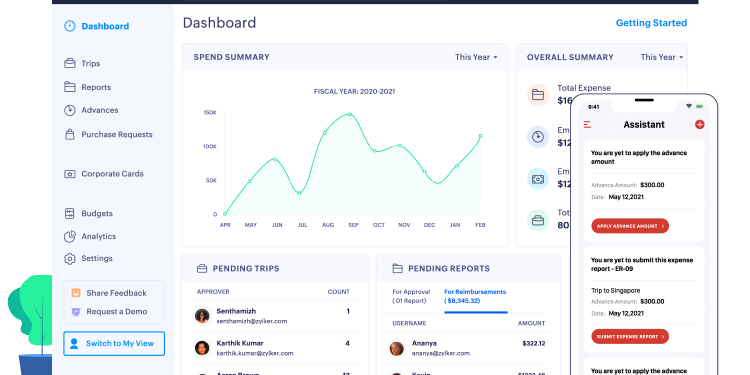Click Switch to My View button
Viewport: 750px width, 375px height.
coord(114,343)
